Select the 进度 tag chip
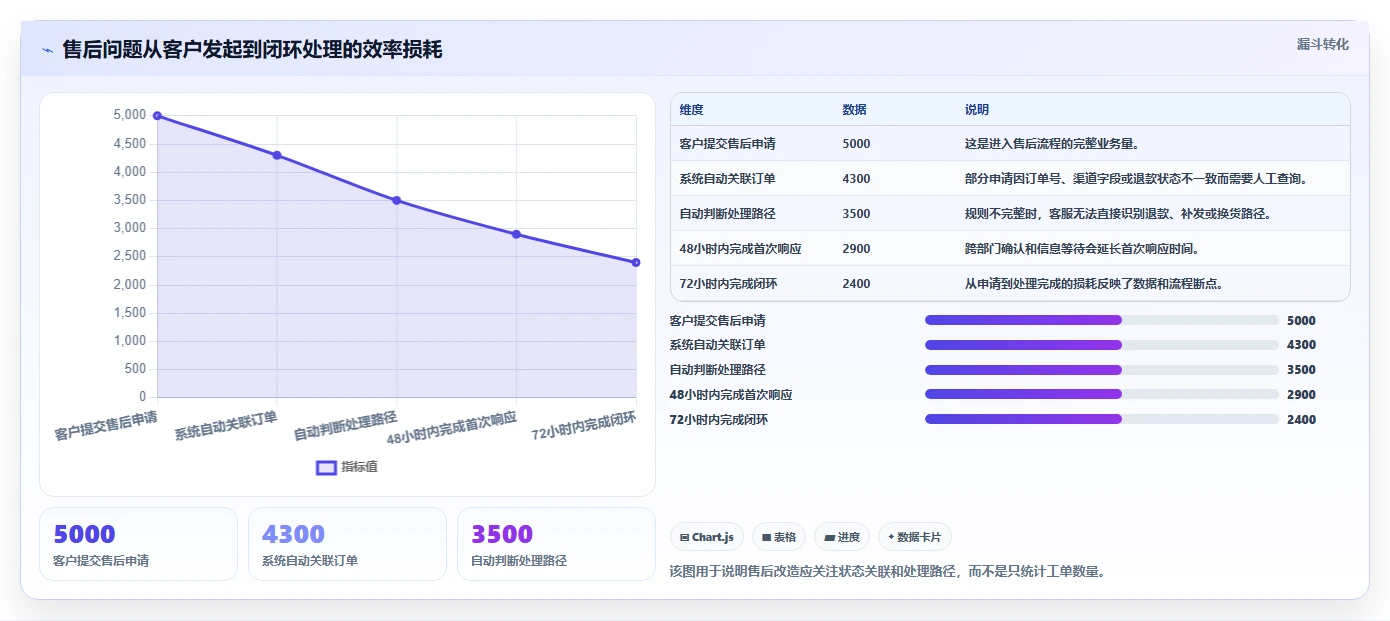The image size is (1390, 621). pyautogui.click(x=842, y=537)
